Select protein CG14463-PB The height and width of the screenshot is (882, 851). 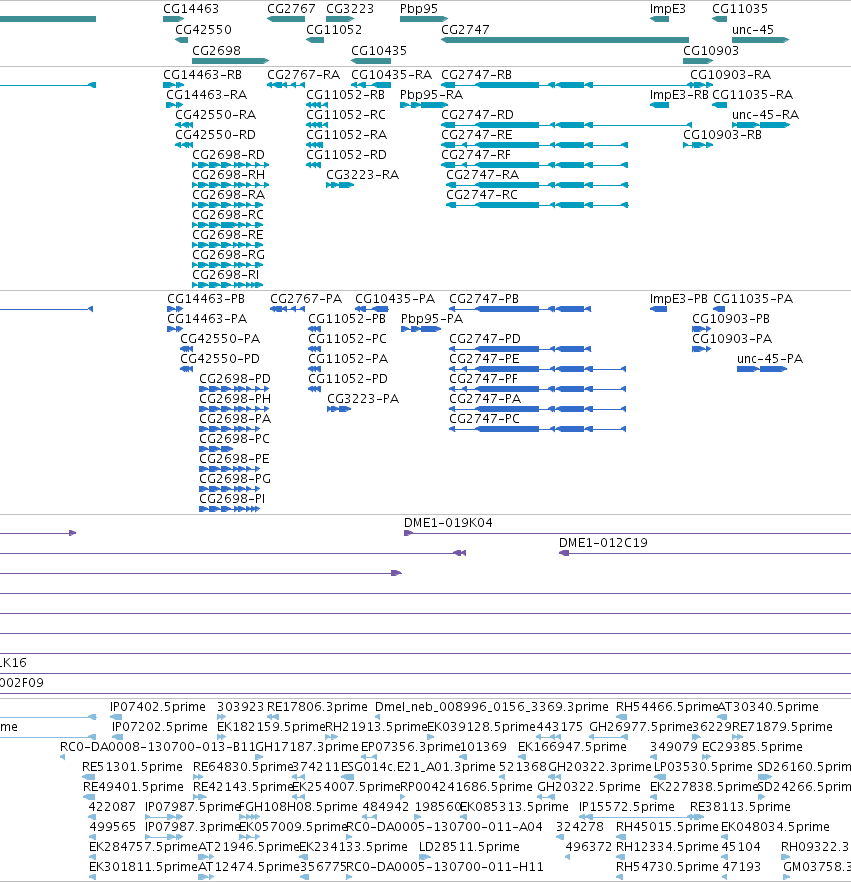(205, 299)
